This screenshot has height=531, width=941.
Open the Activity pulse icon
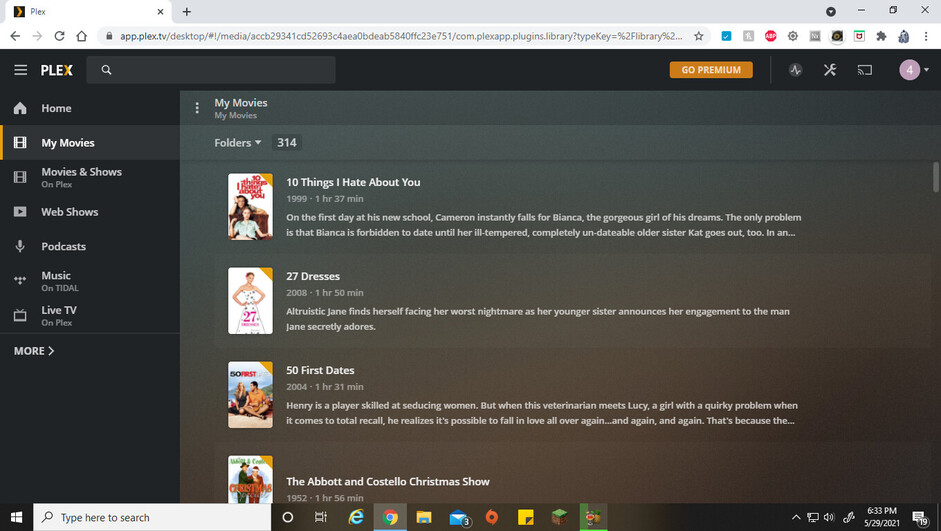click(x=795, y=70)
